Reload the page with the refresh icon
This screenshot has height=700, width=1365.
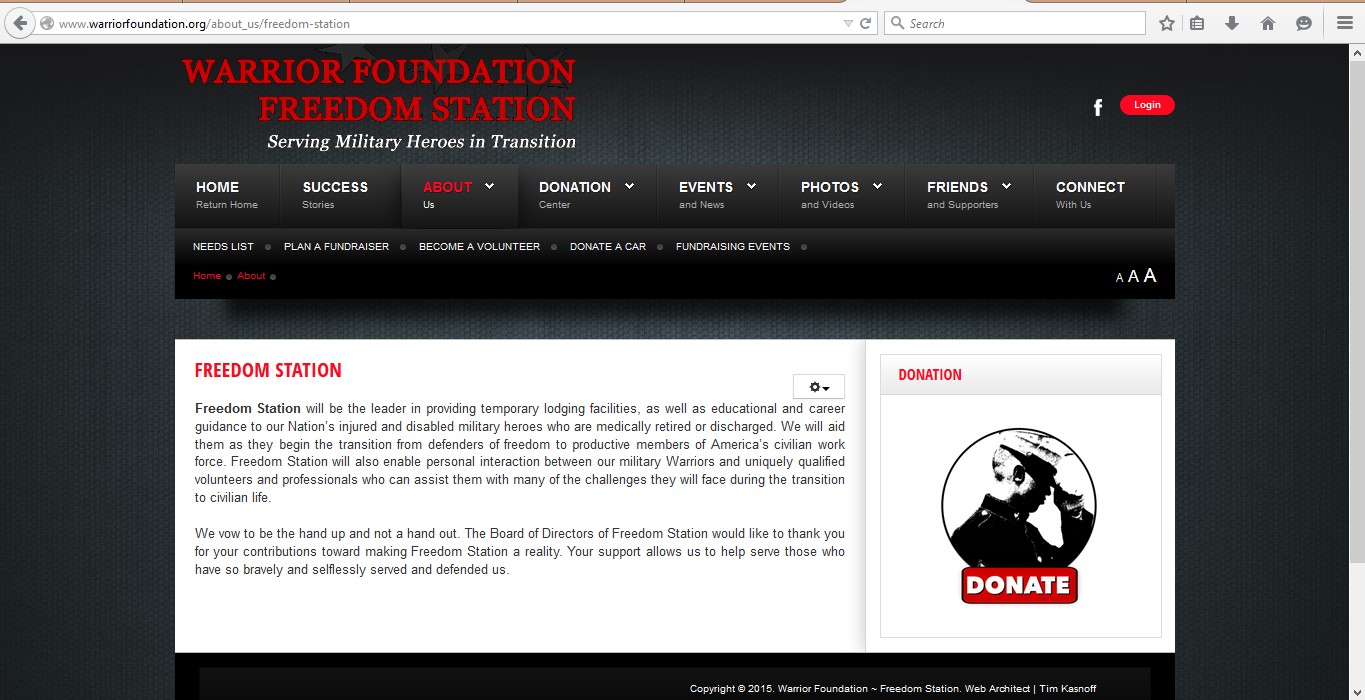tap(866, 23)
